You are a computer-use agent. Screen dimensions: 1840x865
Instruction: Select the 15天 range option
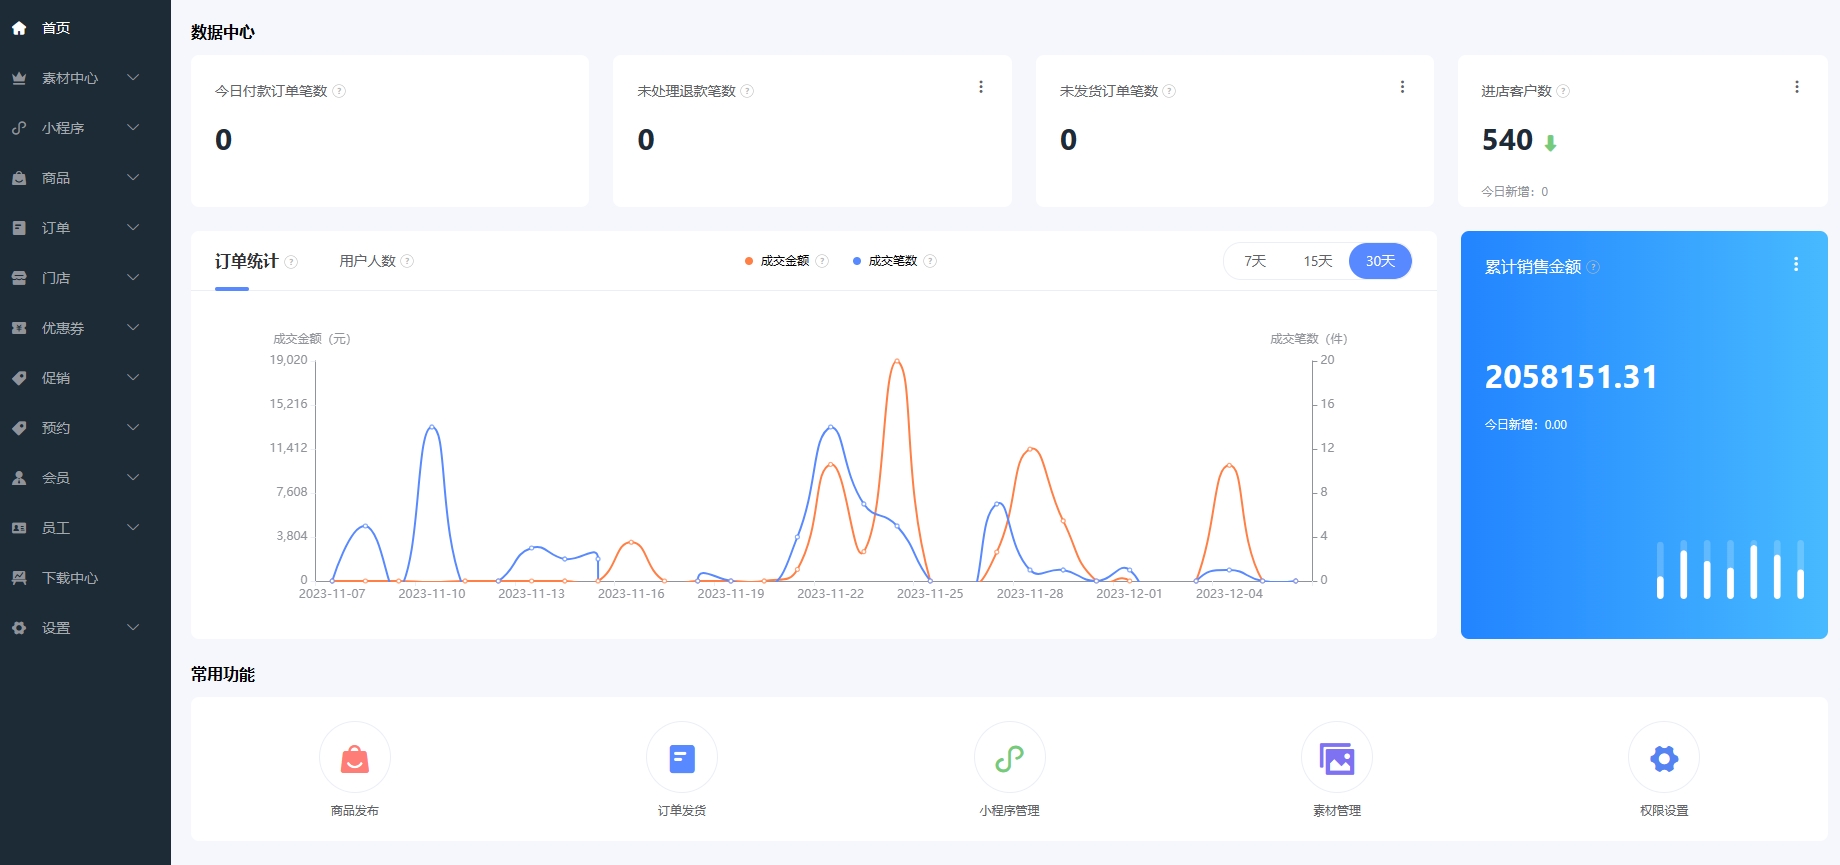tap(1317, 261)
